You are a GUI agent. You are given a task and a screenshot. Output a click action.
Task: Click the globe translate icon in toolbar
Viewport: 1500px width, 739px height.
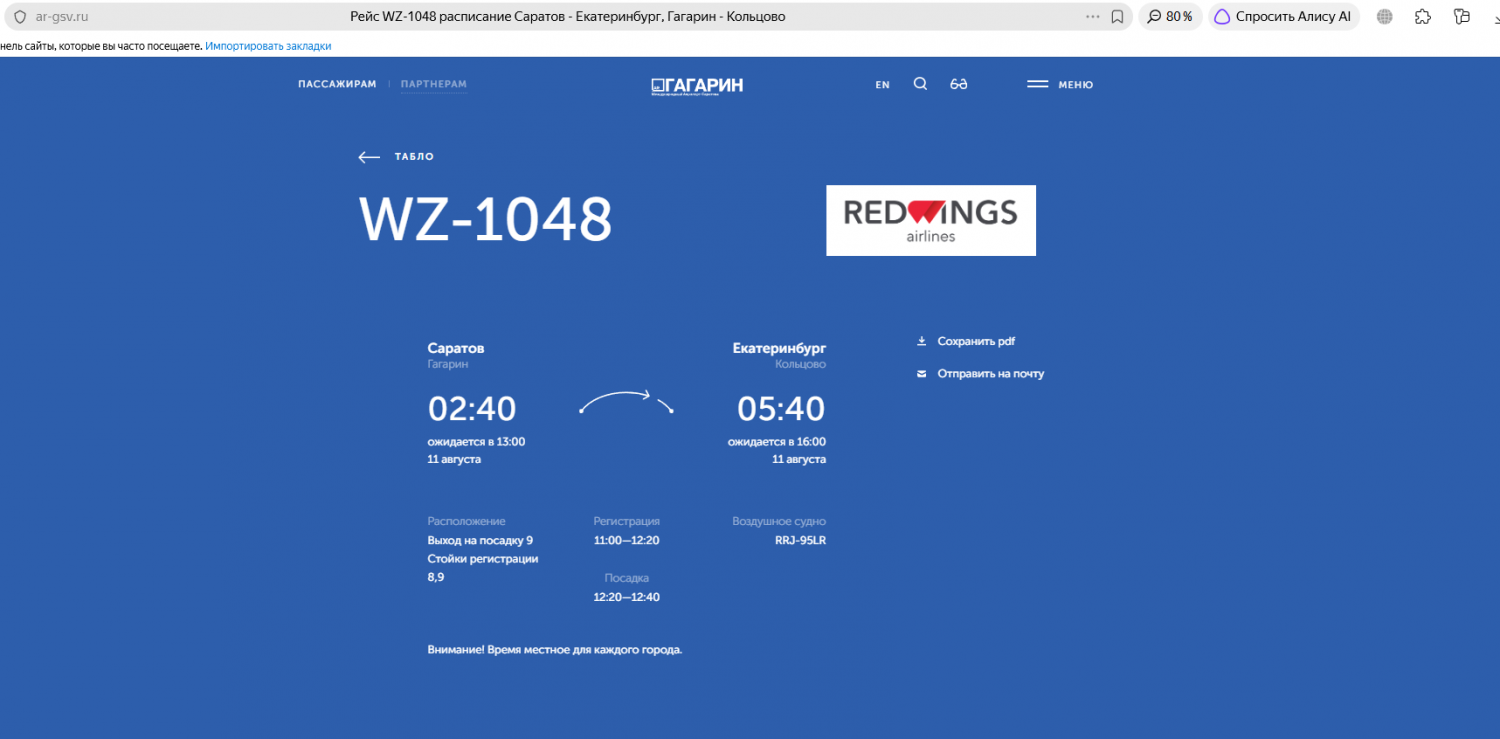coord(1385,17)
